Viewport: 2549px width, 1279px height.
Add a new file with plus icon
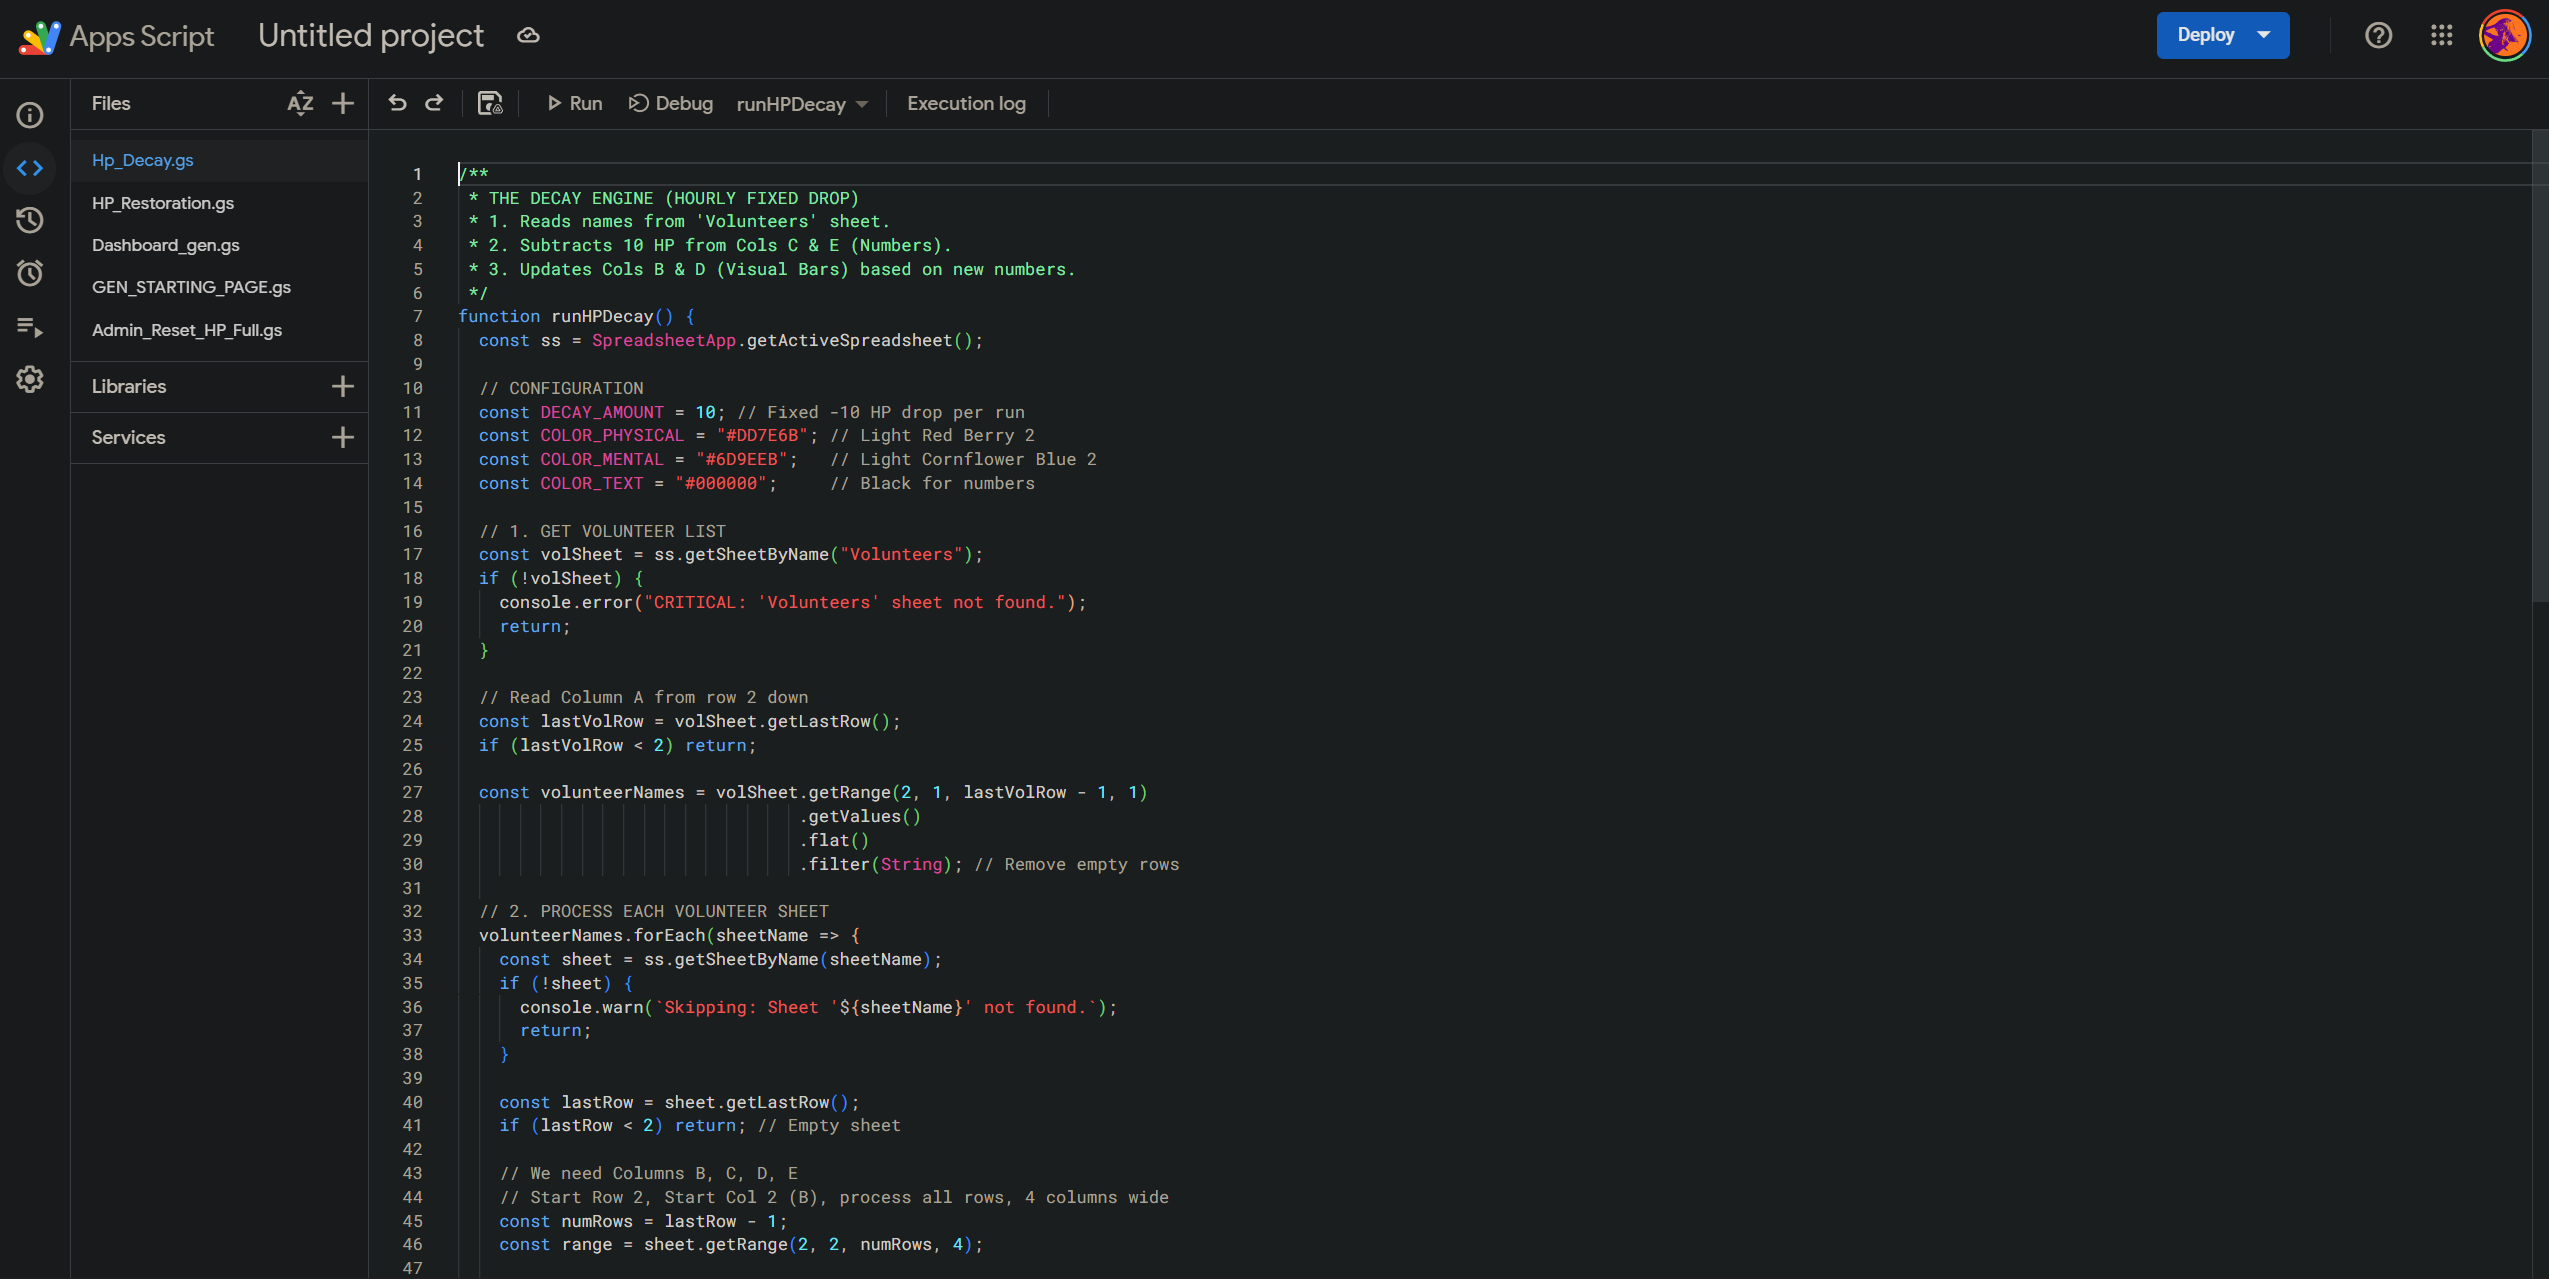tap(343, 103)
